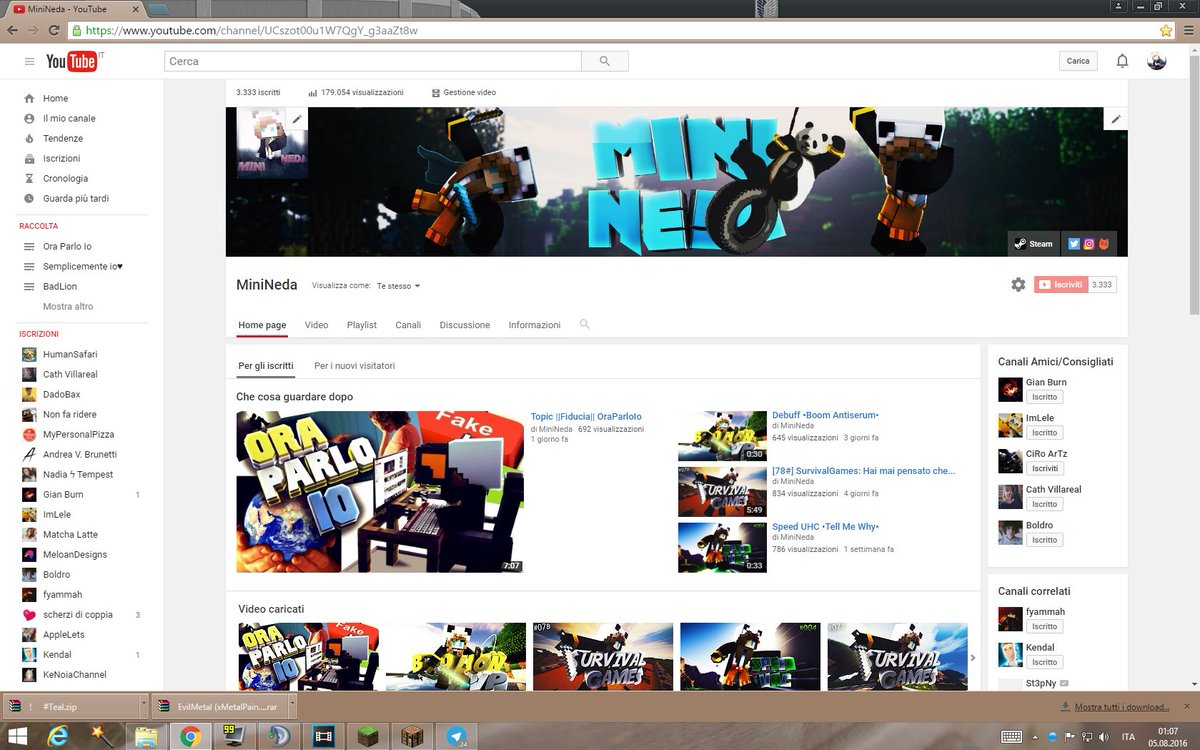Expand Mostra altro in Raccolta
This screenshot has height=750, width=1200.
[x=68, y=306]
